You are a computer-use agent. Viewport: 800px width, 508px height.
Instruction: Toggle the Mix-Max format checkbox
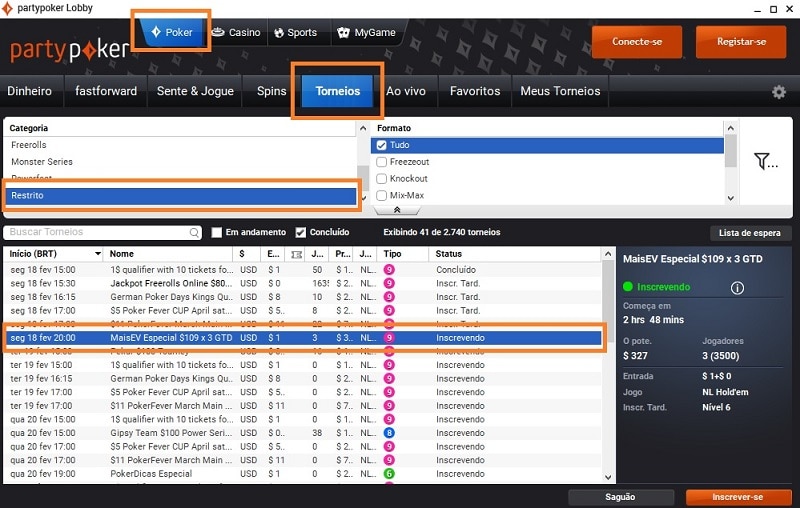(x=381, y=196)
